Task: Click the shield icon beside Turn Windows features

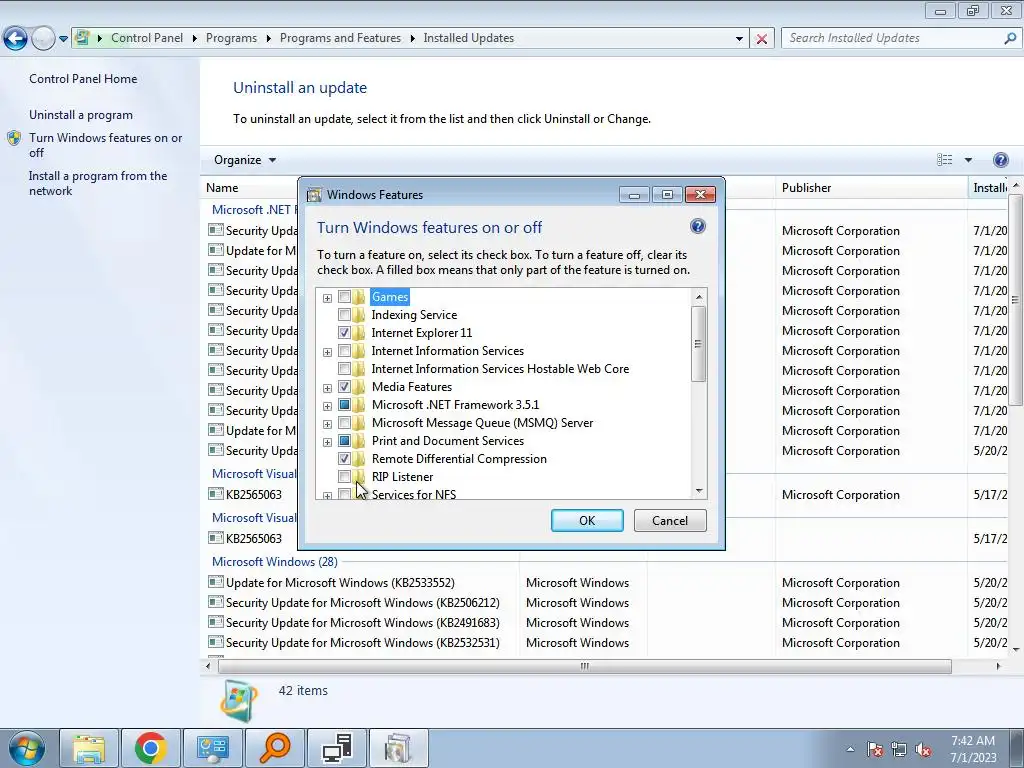Action: (x=14, y=138)
